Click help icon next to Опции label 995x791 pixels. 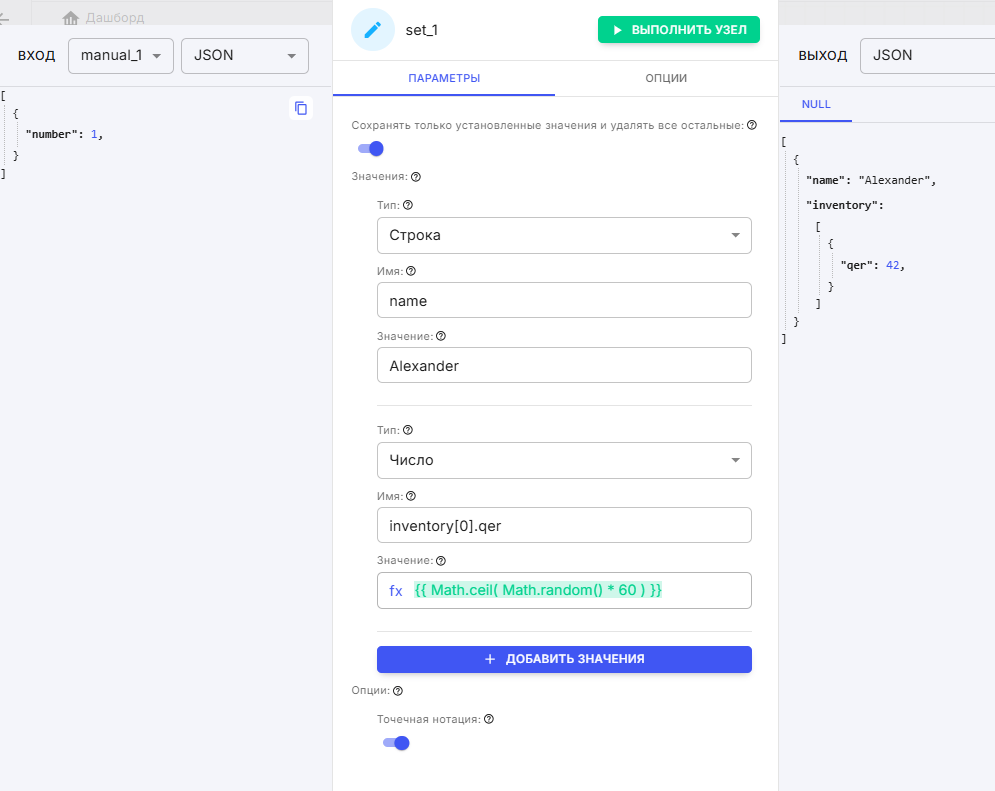[398, 691]
